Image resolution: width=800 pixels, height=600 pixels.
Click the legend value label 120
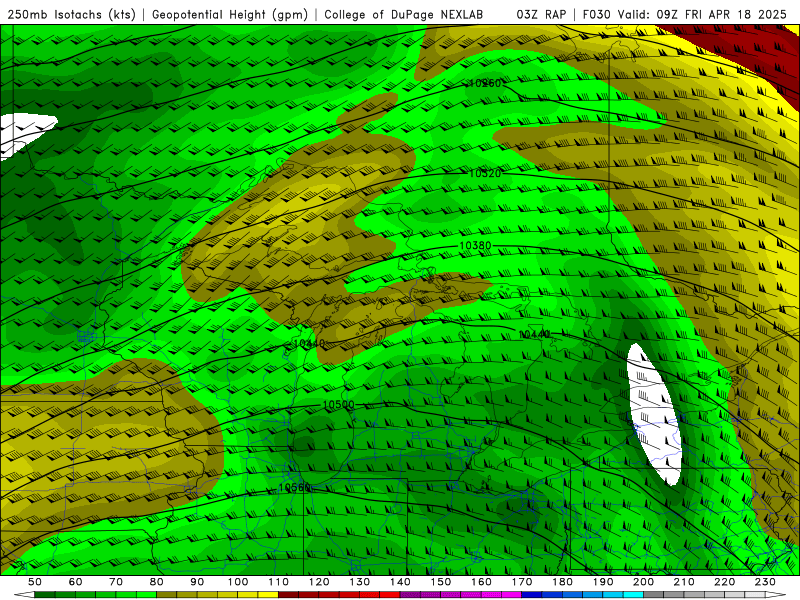[x=319, y=582]
